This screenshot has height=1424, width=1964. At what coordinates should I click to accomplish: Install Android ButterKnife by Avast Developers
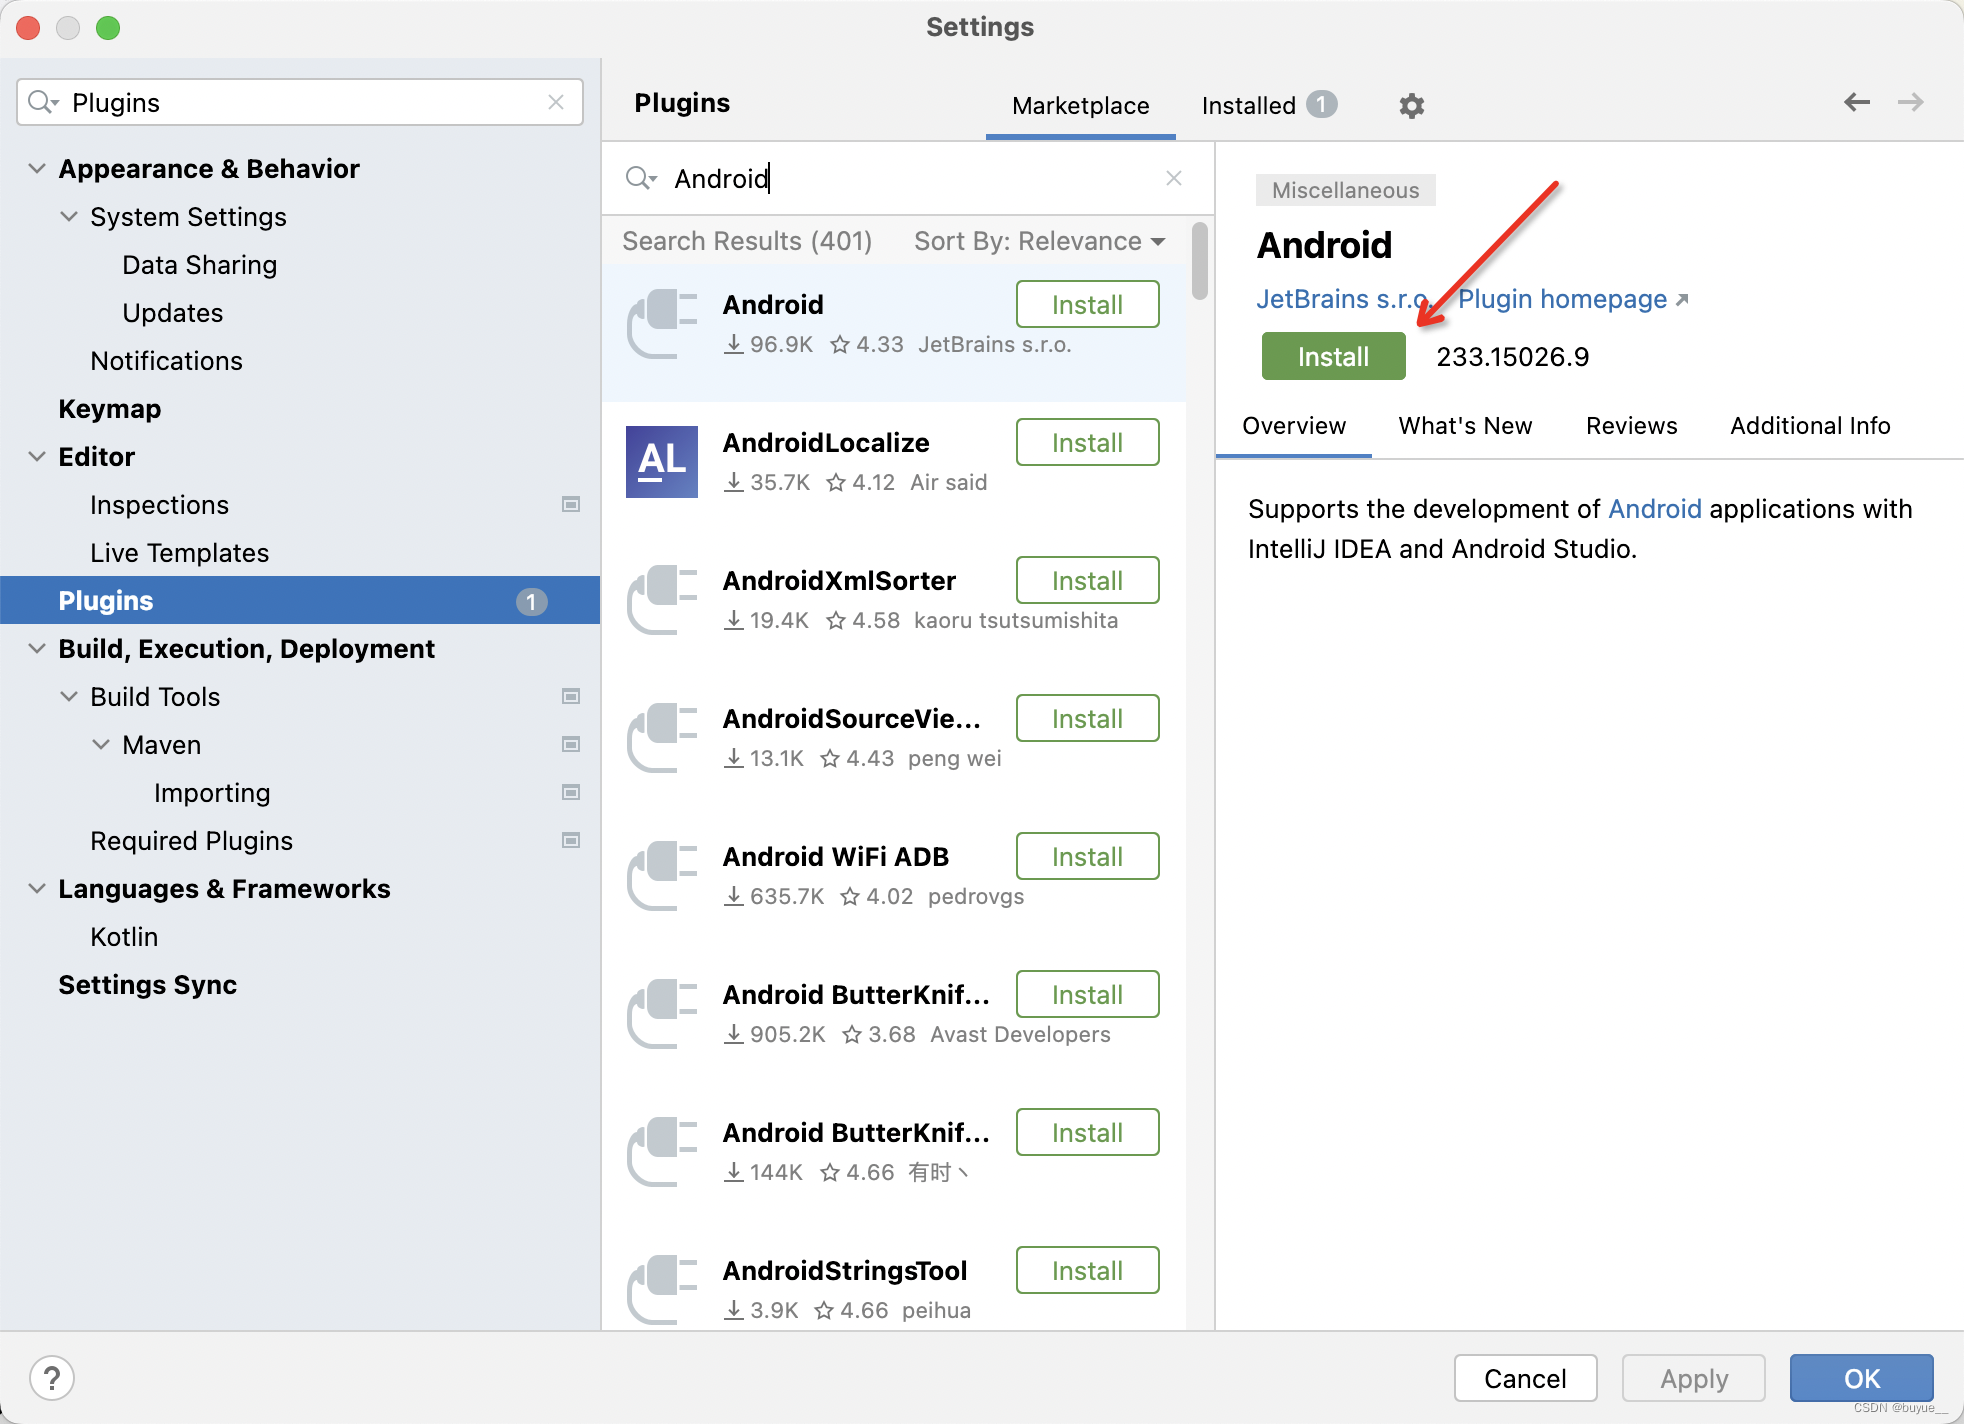(x=1087, y=995)
